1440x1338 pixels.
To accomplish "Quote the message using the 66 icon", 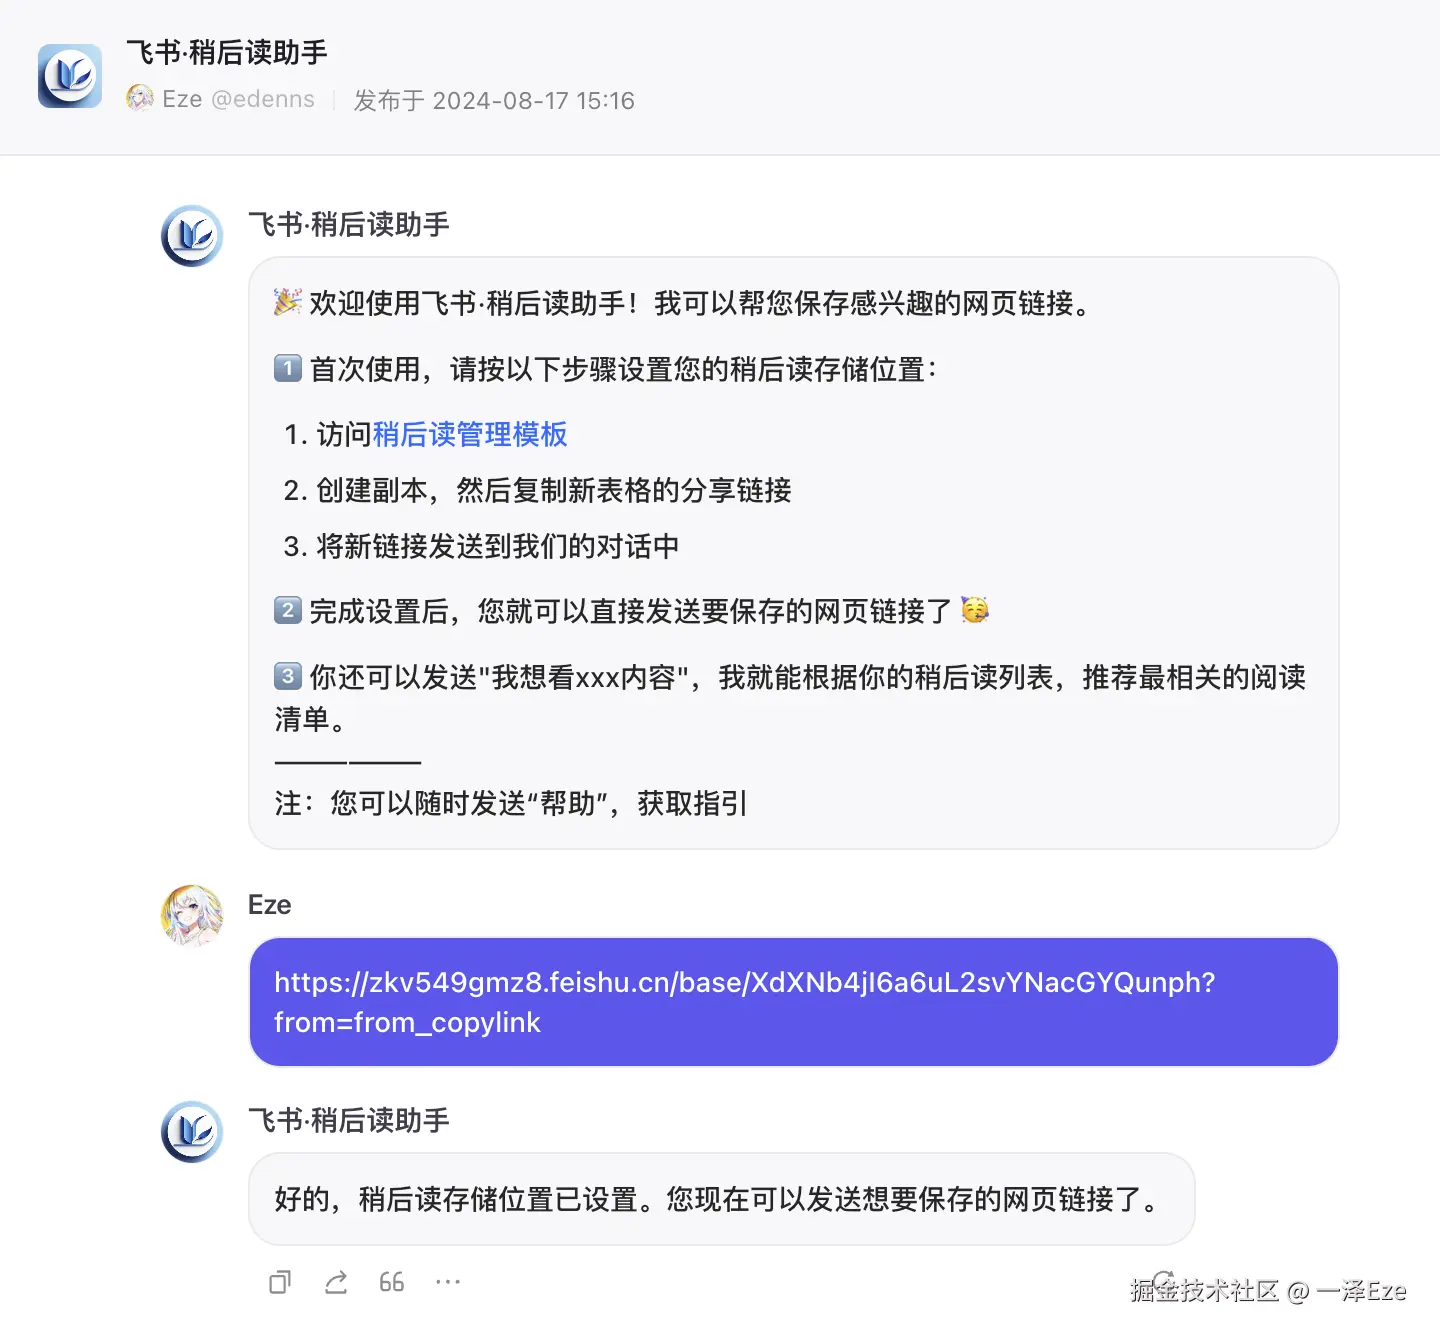I will (392, 1282).
